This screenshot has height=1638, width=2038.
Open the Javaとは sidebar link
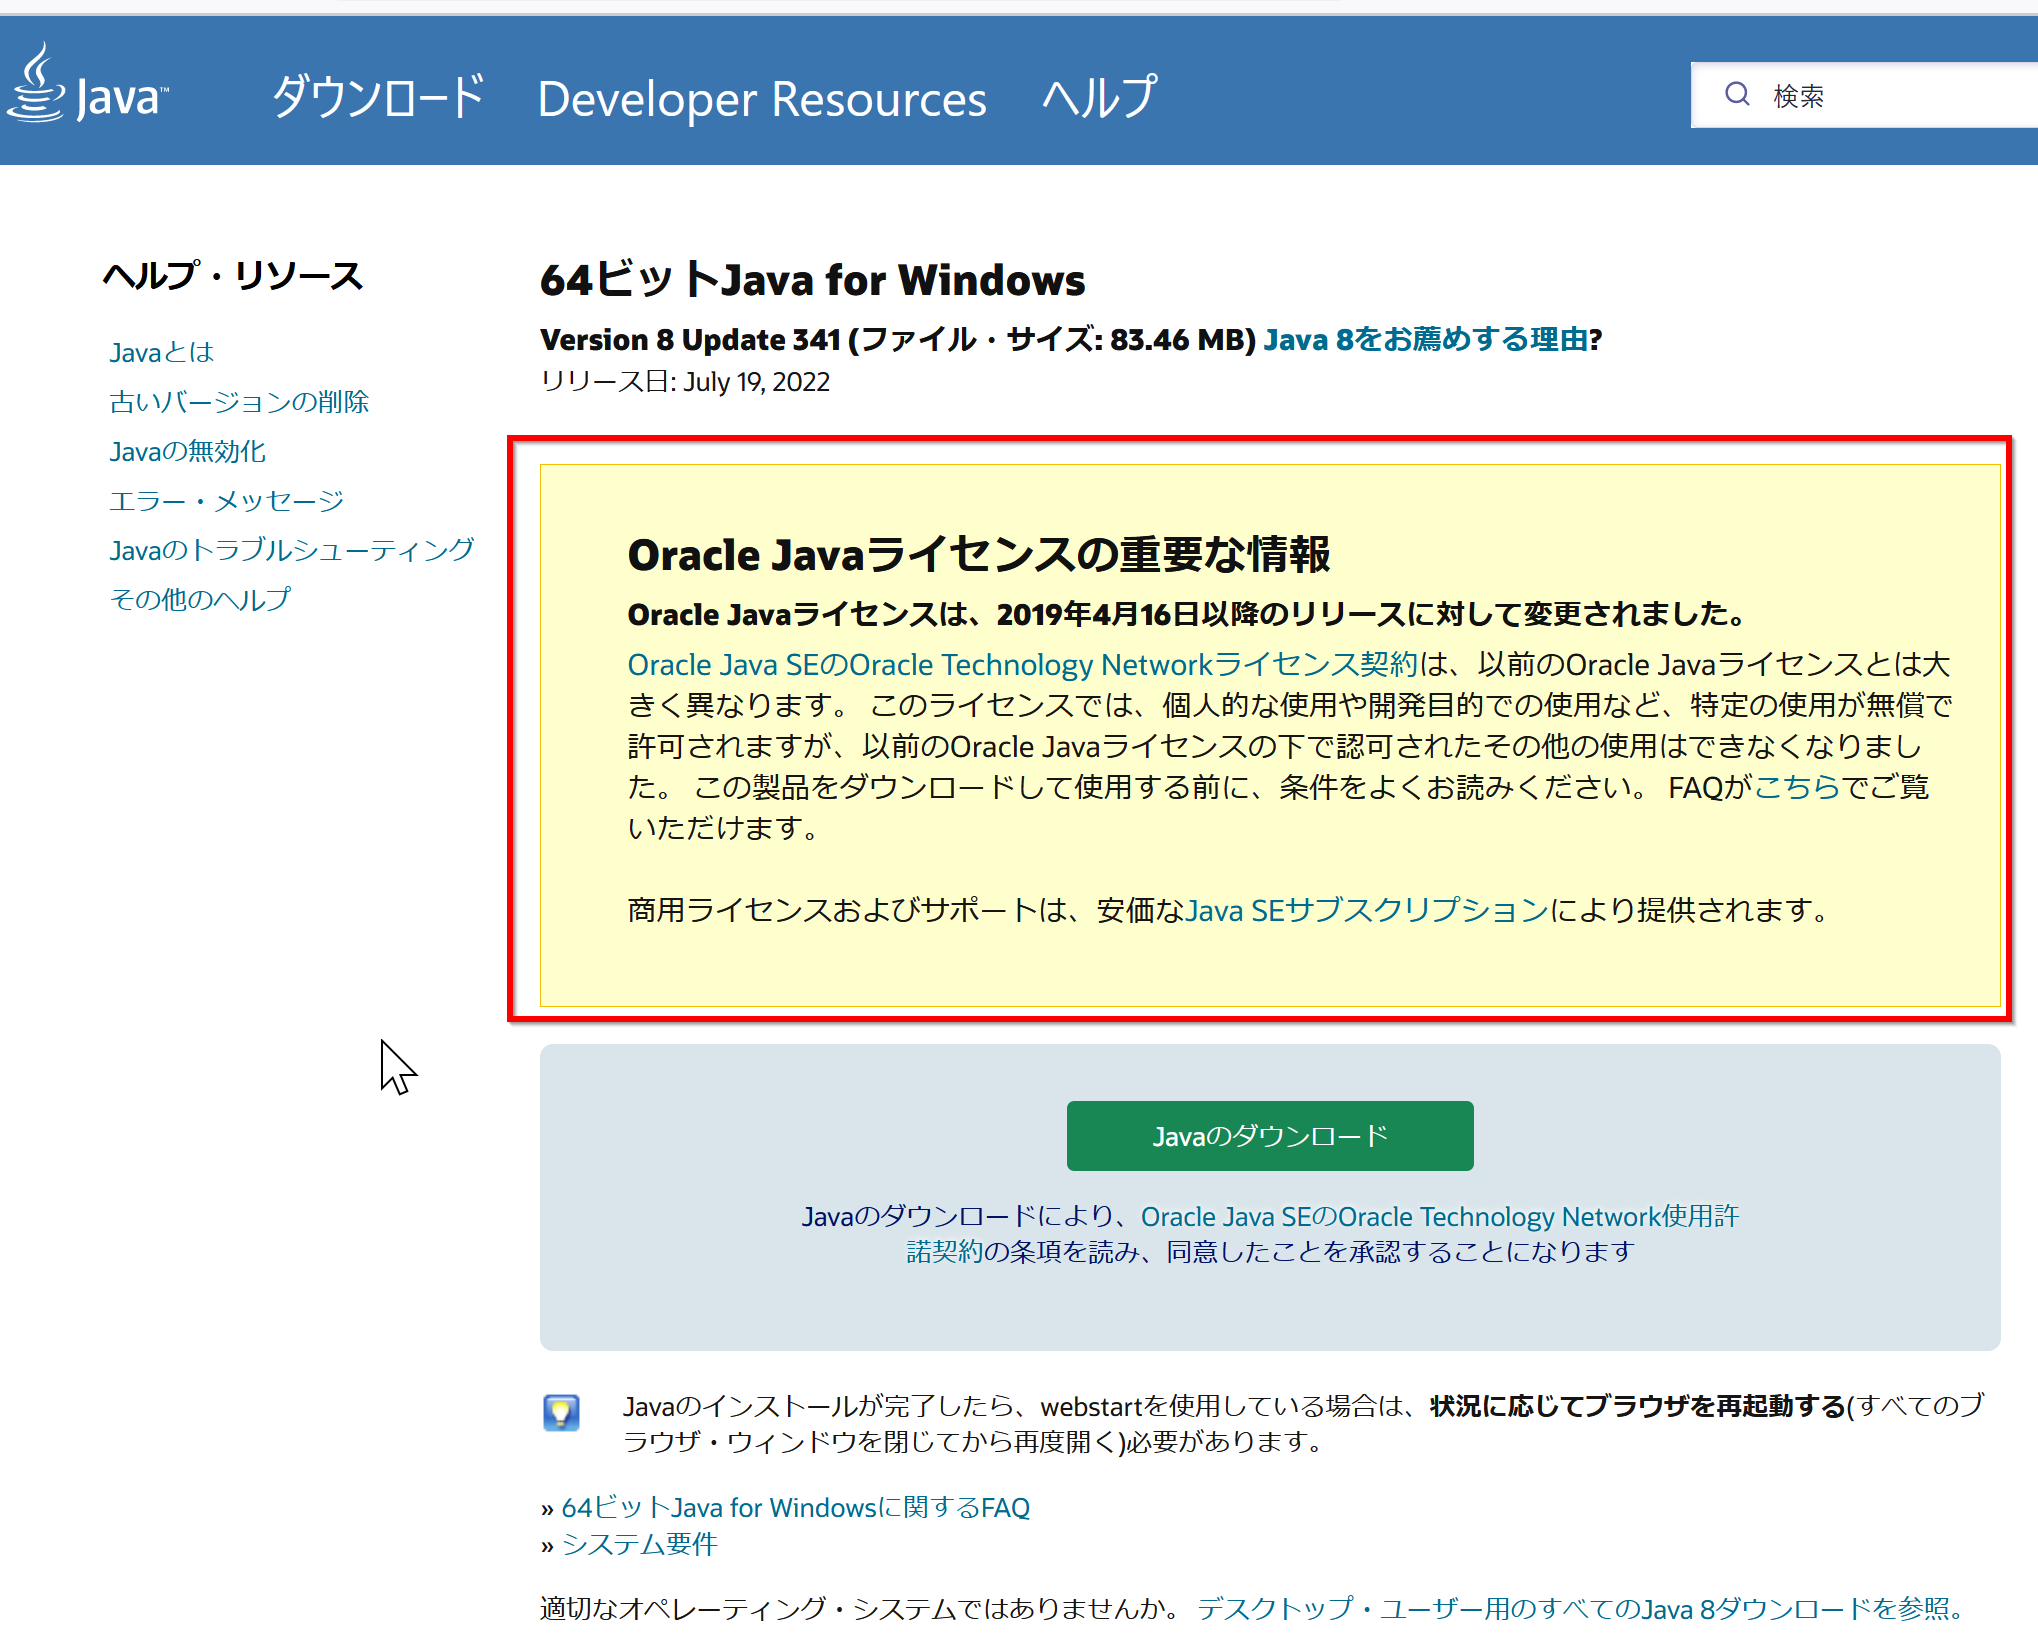162,352
